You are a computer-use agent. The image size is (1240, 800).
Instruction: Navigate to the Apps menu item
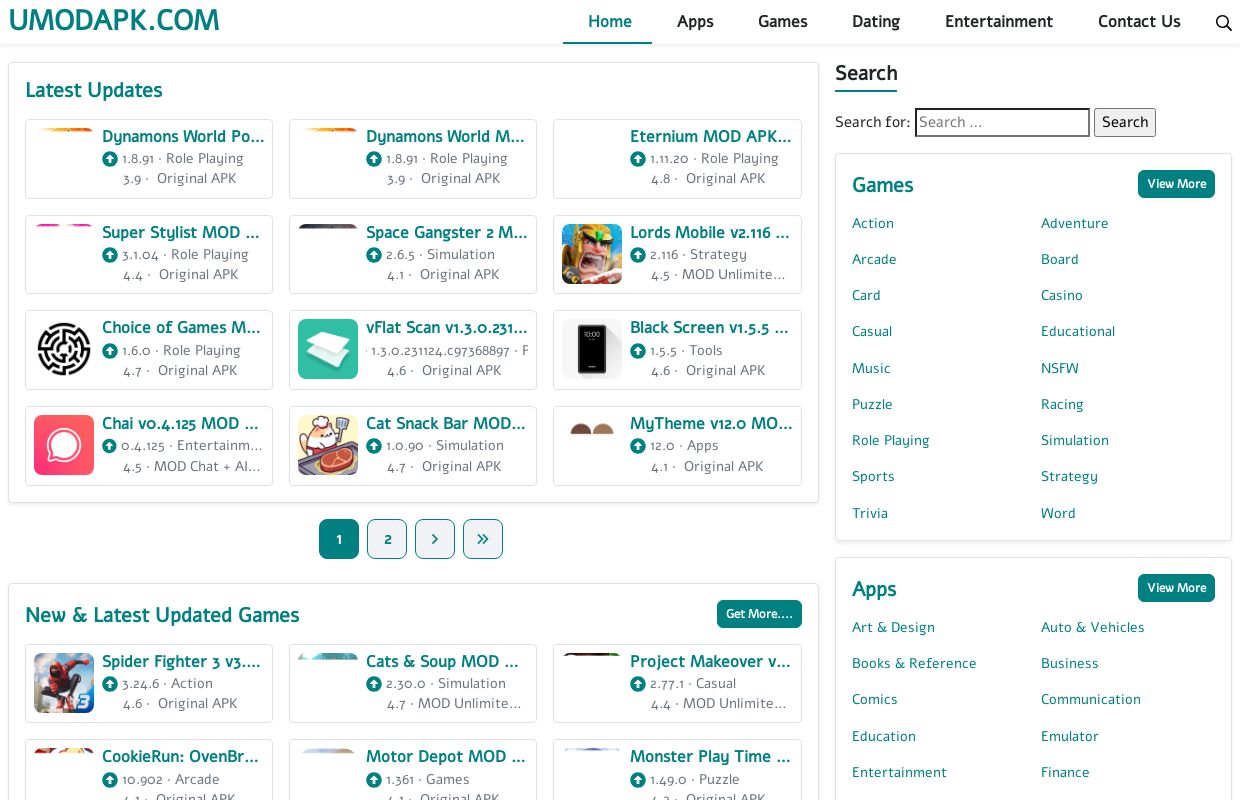[x=695, y=22]
